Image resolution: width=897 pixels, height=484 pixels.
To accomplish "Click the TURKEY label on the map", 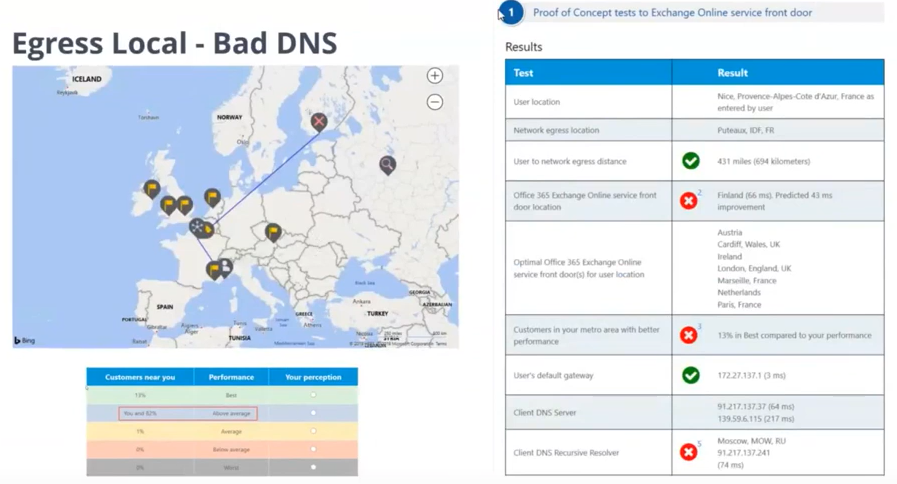I will (378, 314).
